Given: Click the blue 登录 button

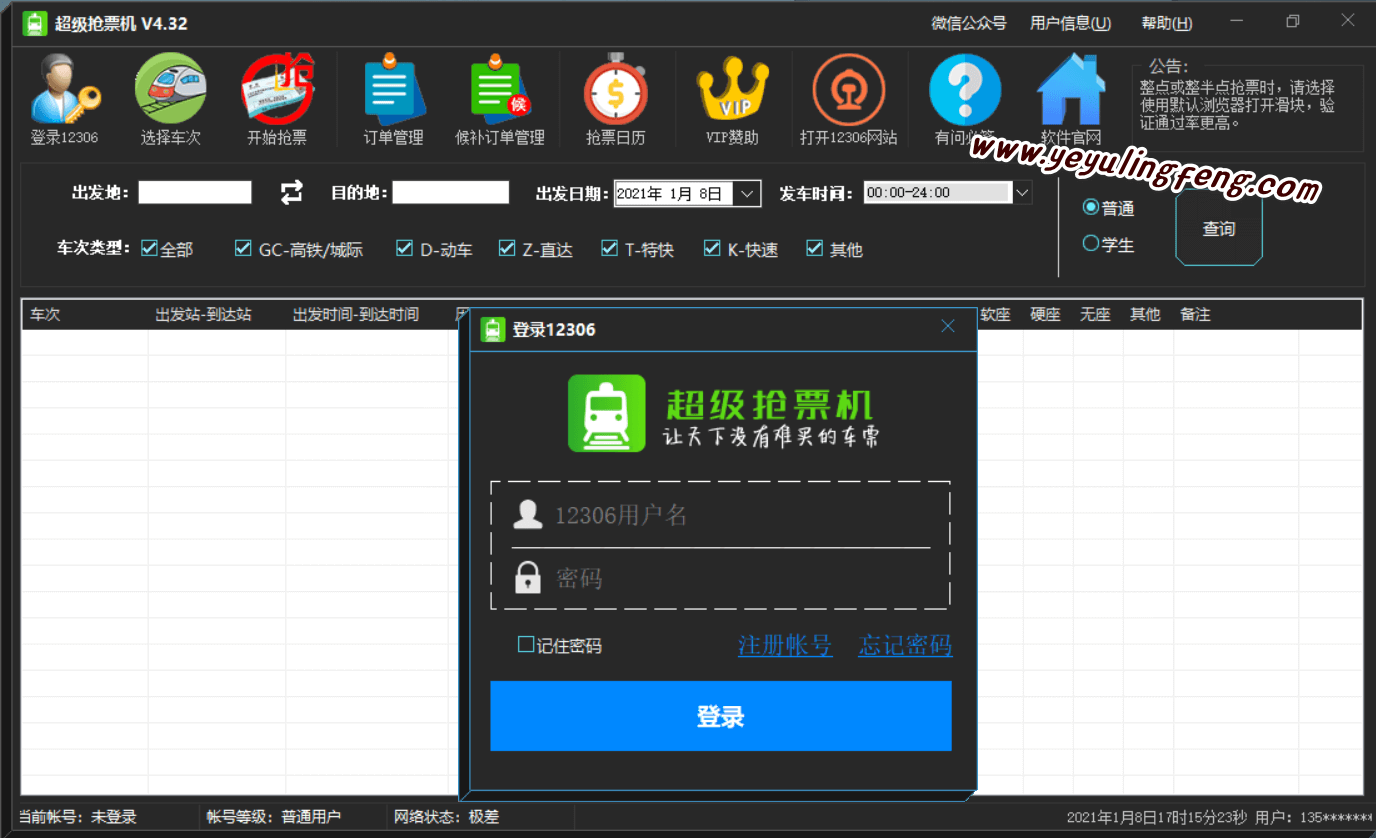Looking at the screenshot, I should (x=720, y=716).
